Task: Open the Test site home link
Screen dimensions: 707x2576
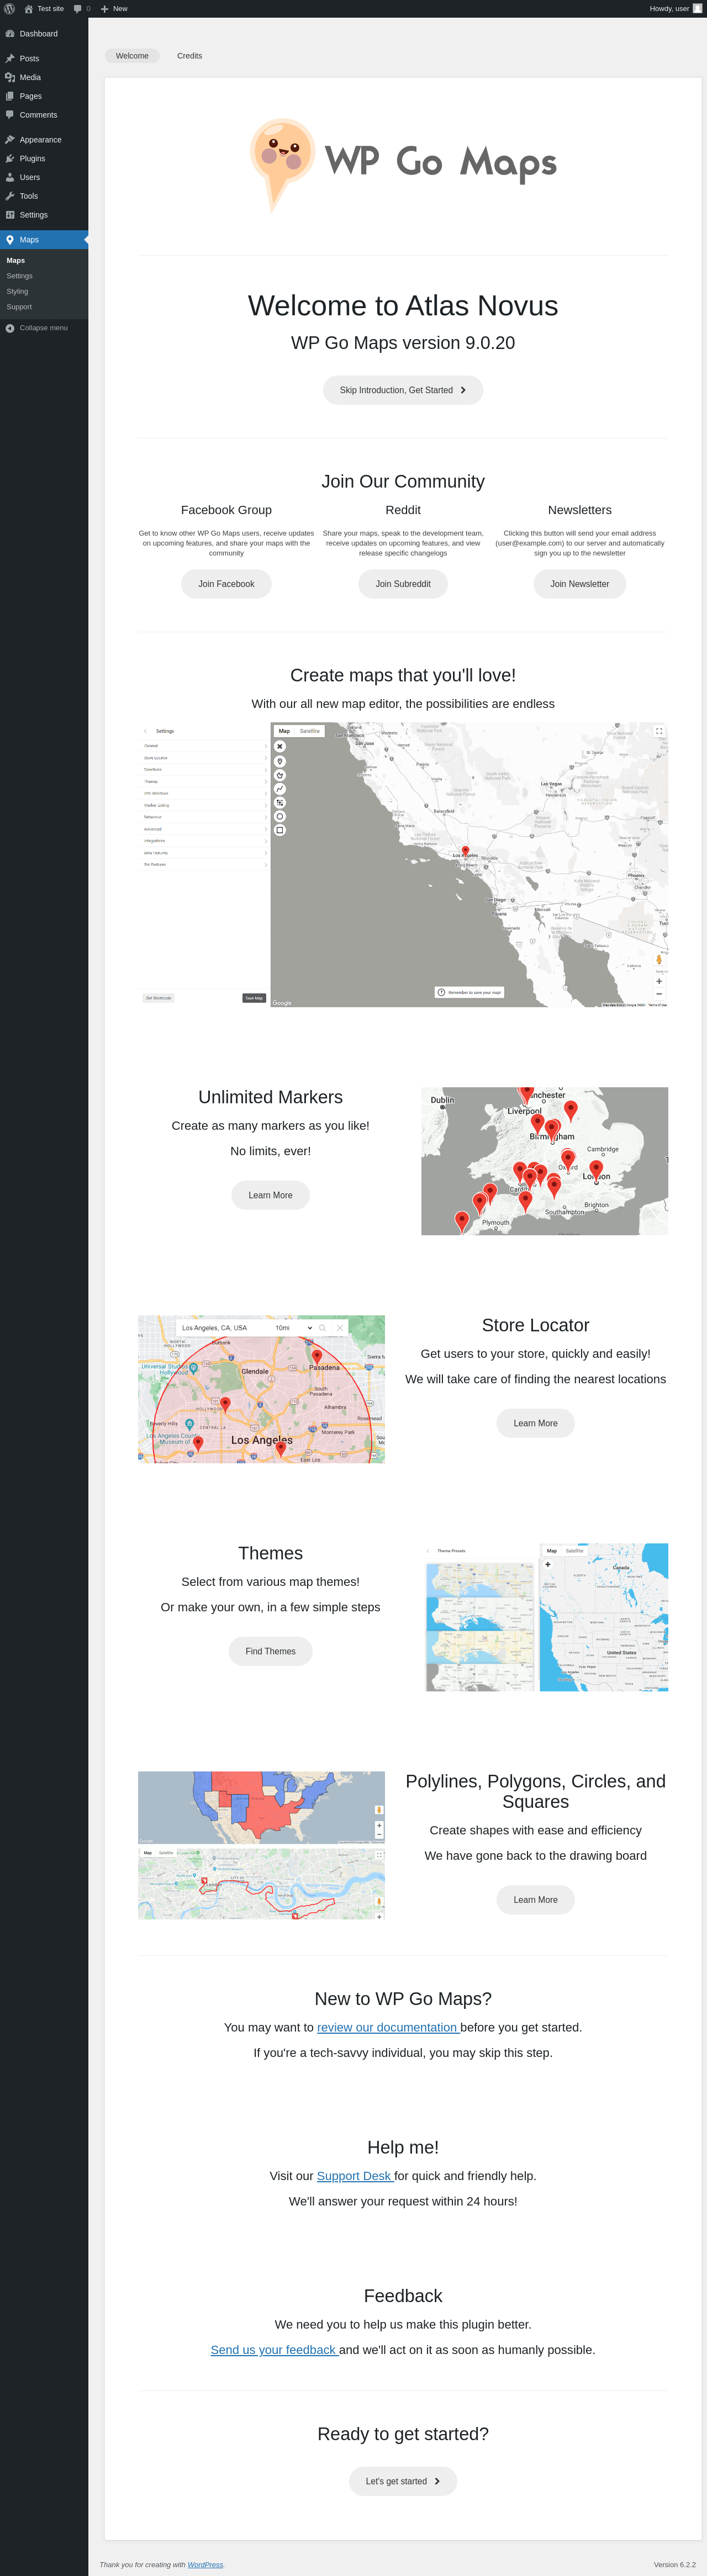Action: click(44, 9)
